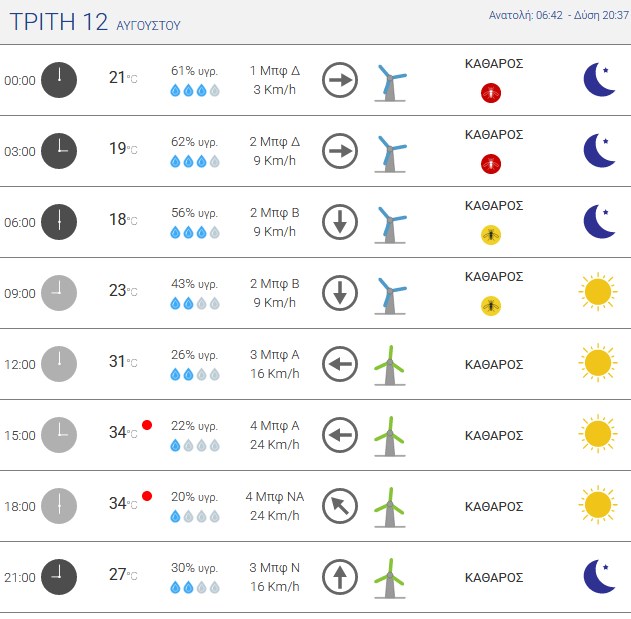
Task: Click the up wind arrow at 21:00
Action: [x=340, y=577]
